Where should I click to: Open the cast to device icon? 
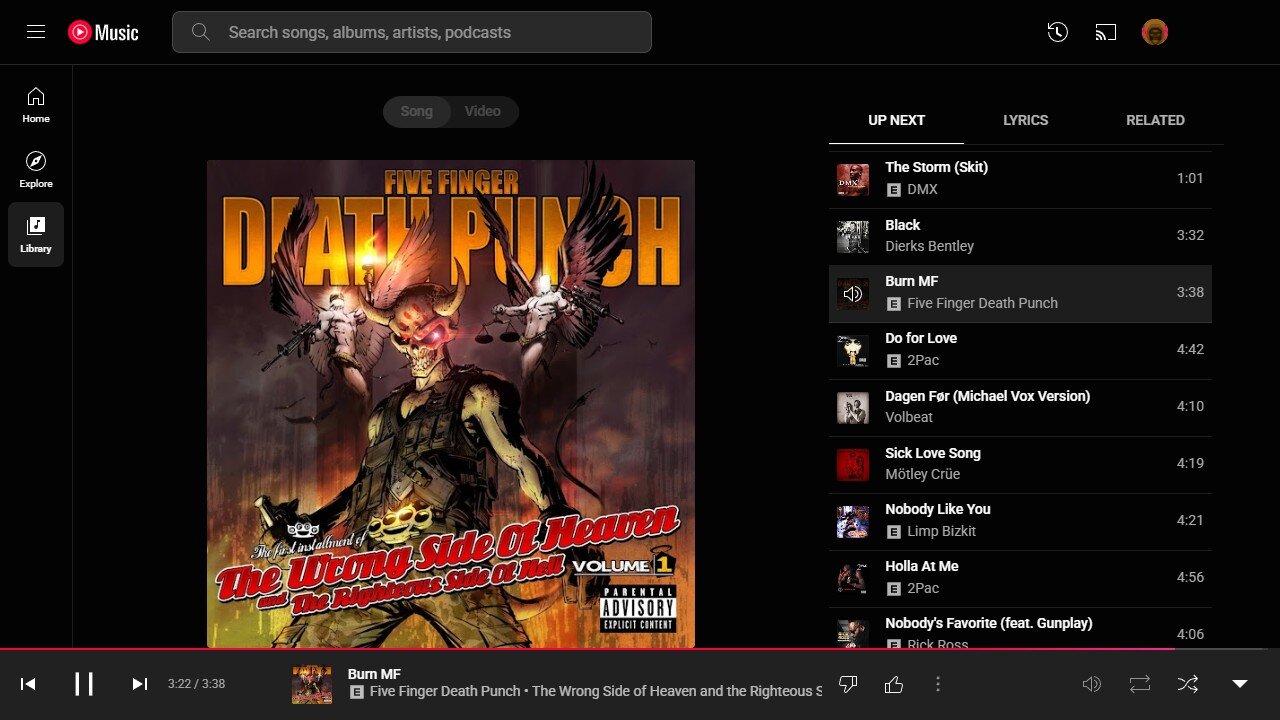coord(1106,32)
